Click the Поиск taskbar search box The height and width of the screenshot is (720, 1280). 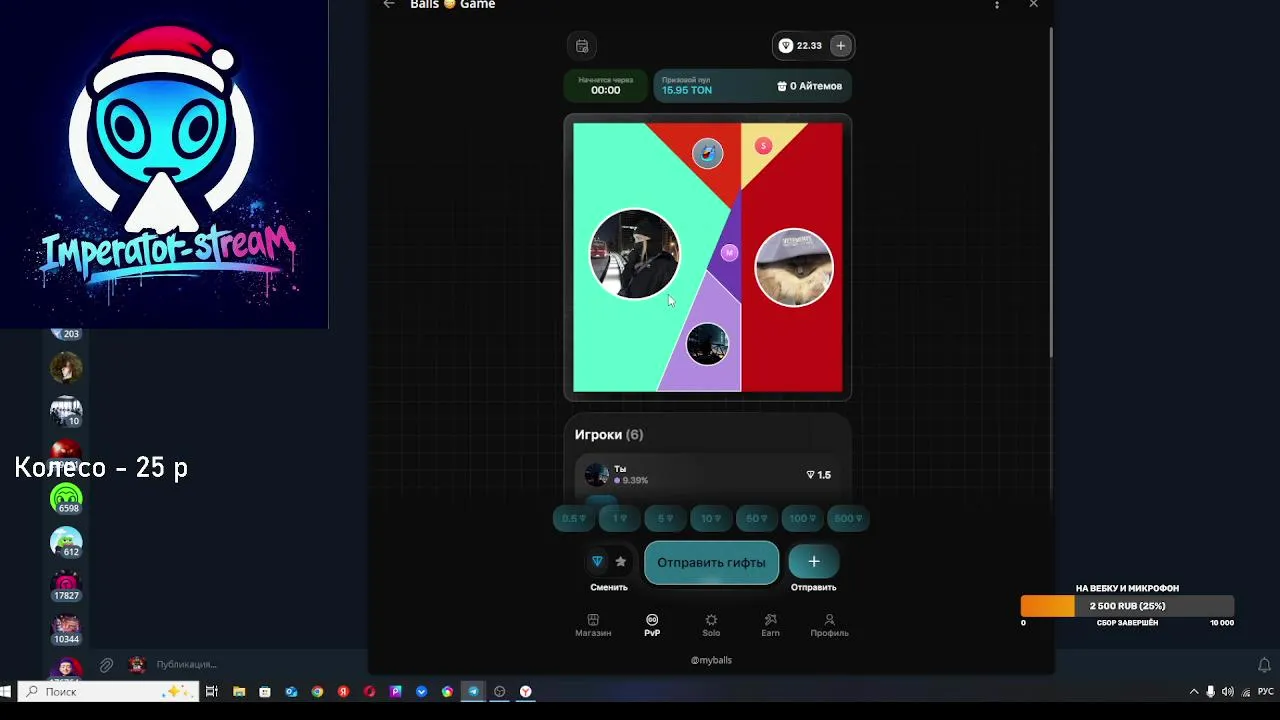pyautogui.click(x=108, y=691)
